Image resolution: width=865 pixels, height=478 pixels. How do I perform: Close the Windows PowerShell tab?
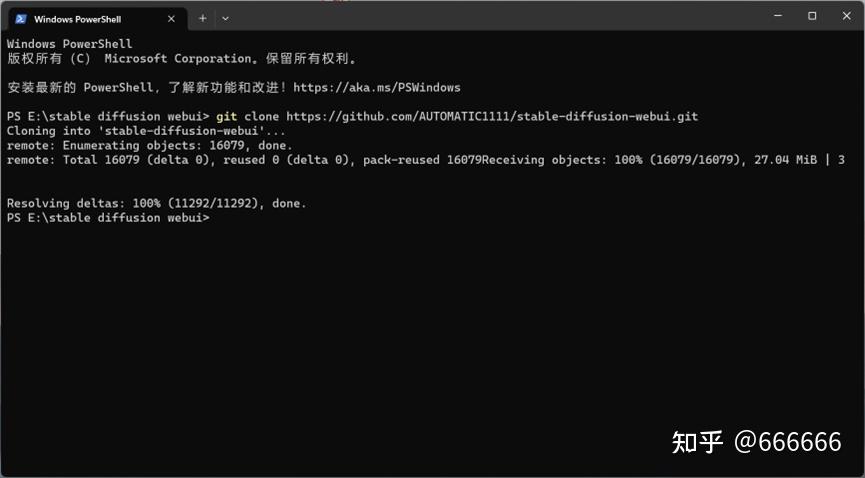click(171, 19)
